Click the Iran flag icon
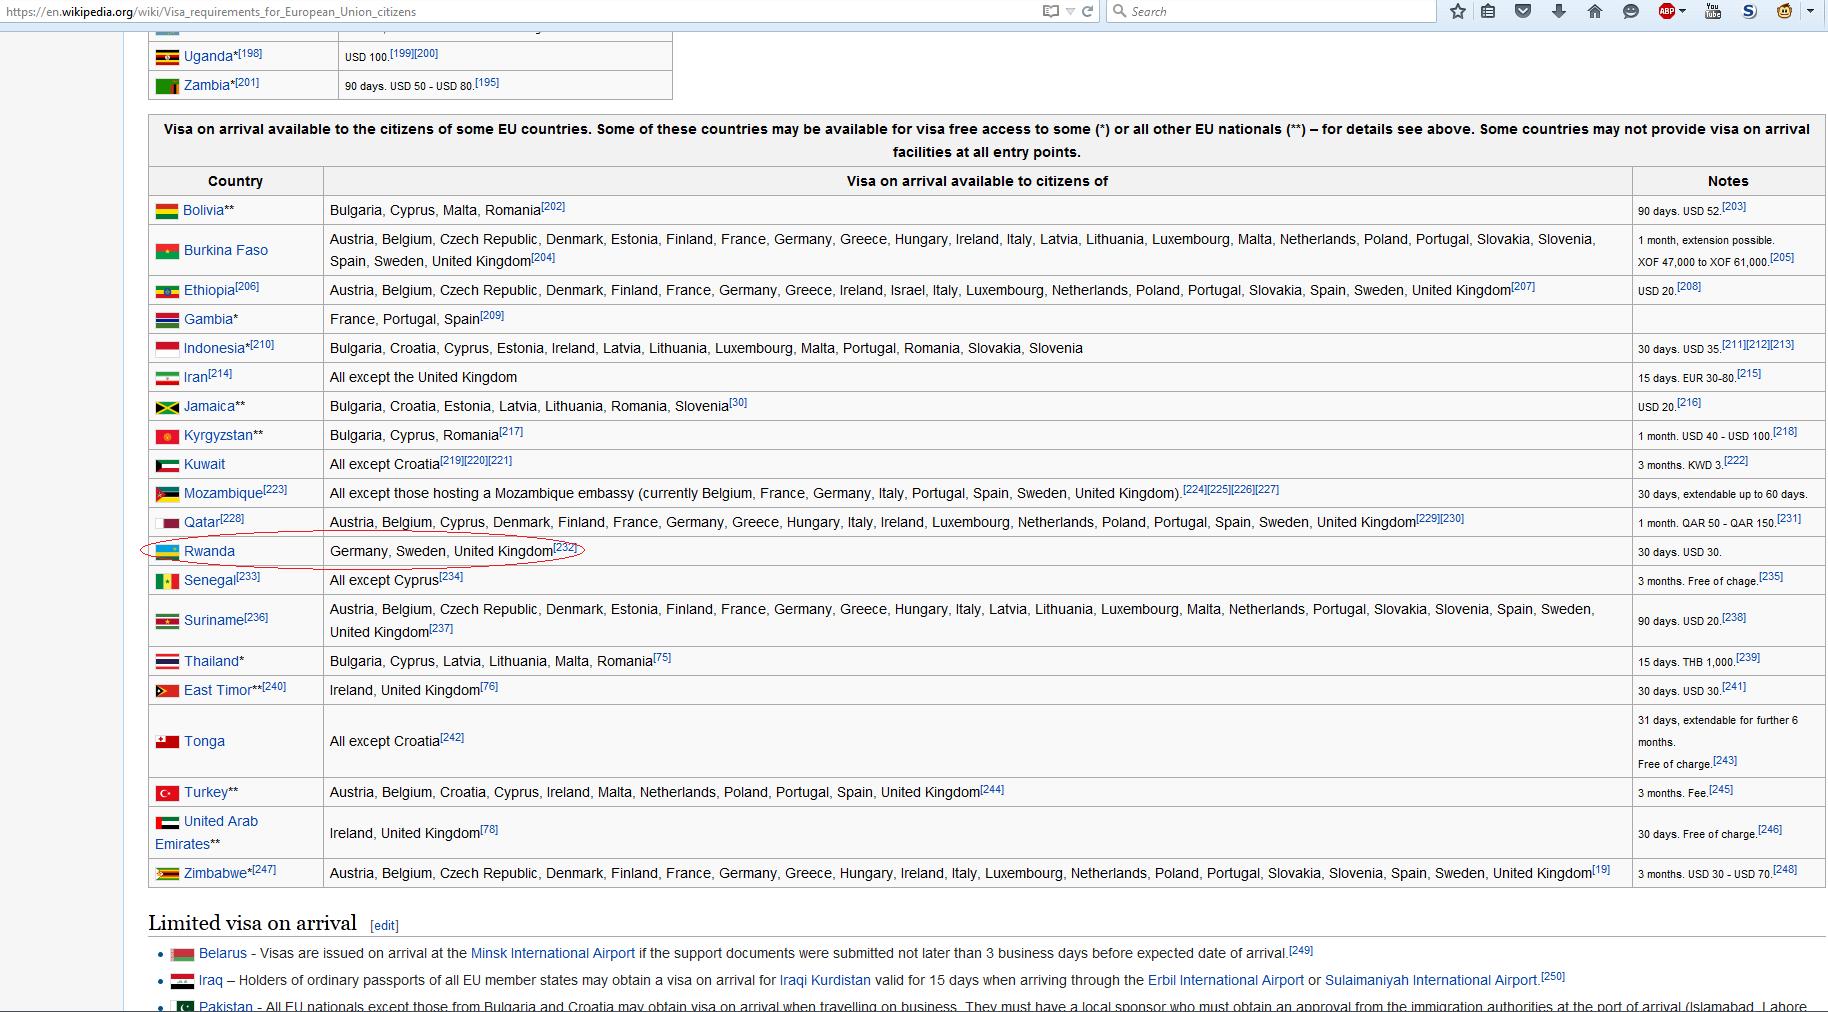Viewport: 1828px width, 1012px height. pyautogui.click(x=167, y=378)
